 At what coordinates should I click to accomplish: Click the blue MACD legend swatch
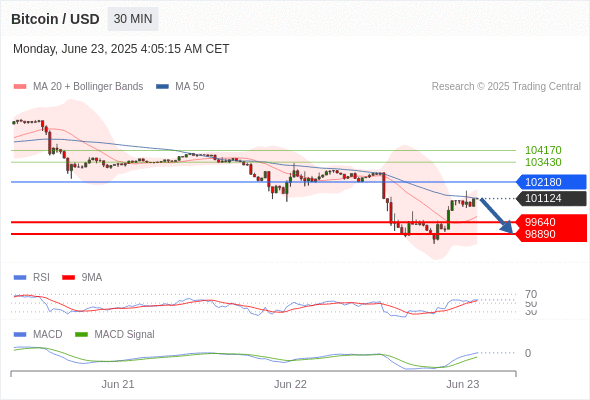pos(20,335)
